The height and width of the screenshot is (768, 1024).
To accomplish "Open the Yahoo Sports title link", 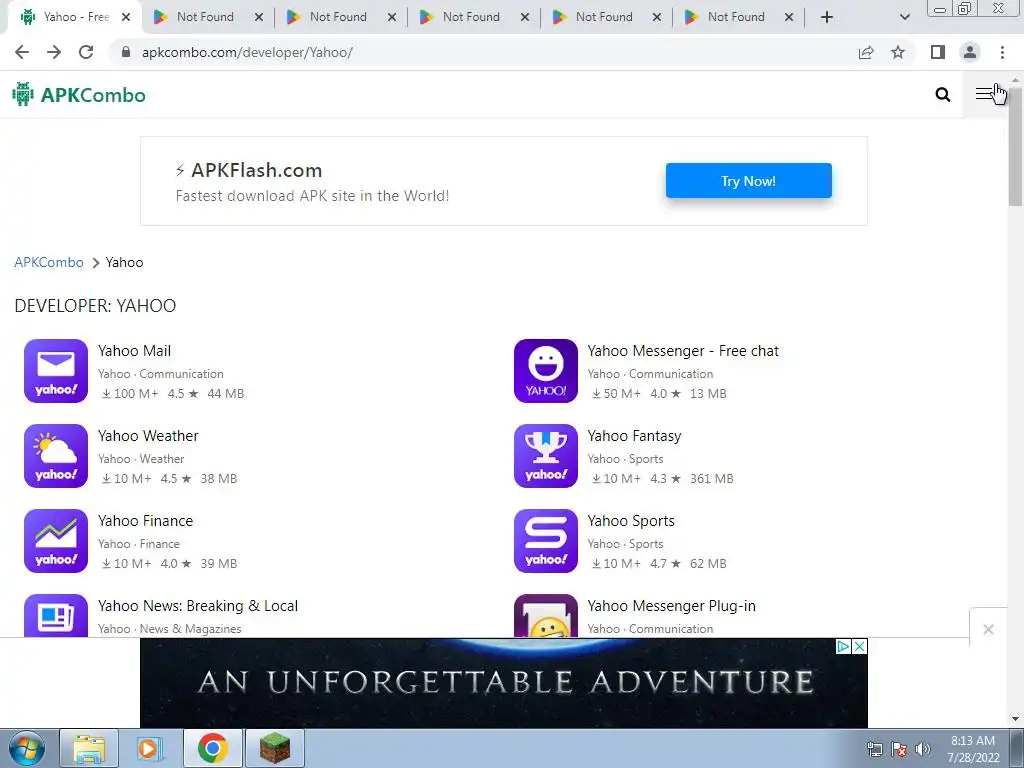I will click(x=631, y=520).
